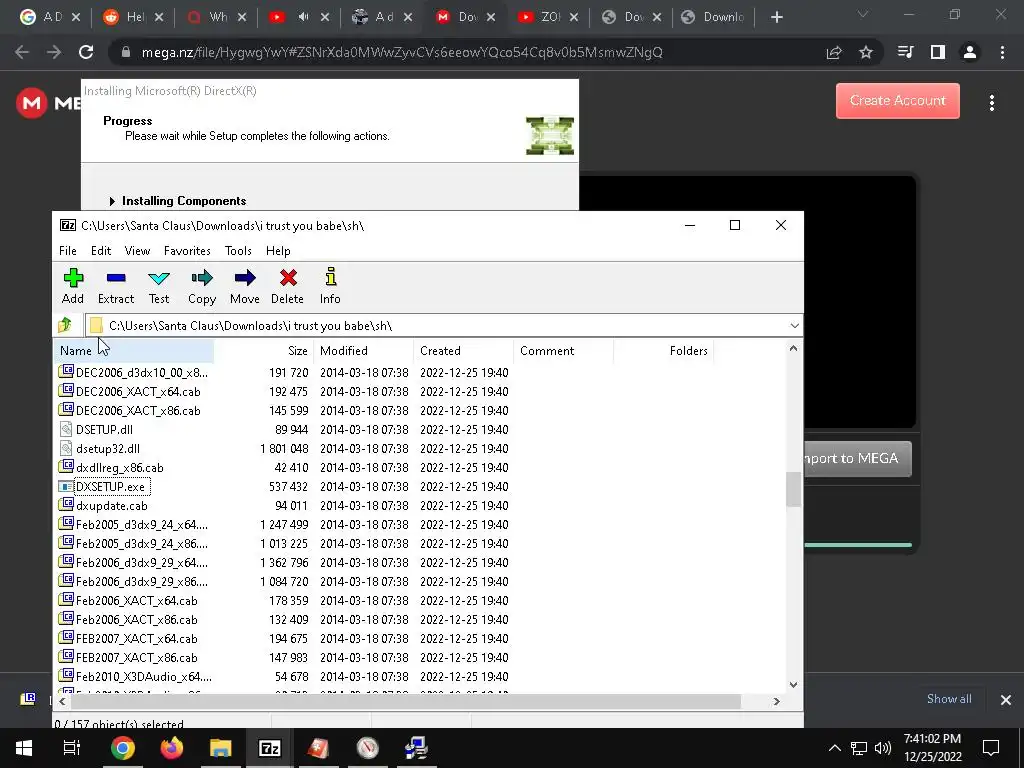Click Create Account button on MEGA

(897, 101)
